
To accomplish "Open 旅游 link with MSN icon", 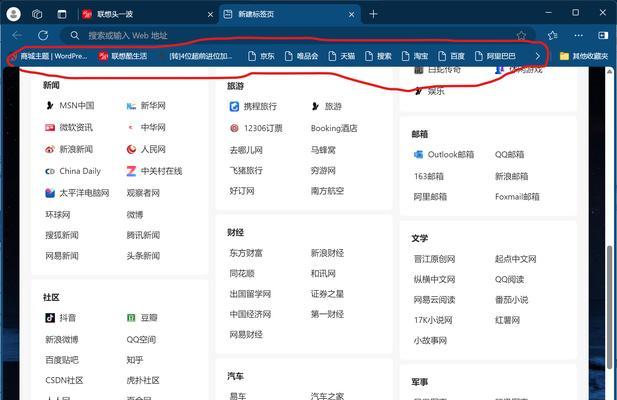I will (x=327, y=106).
